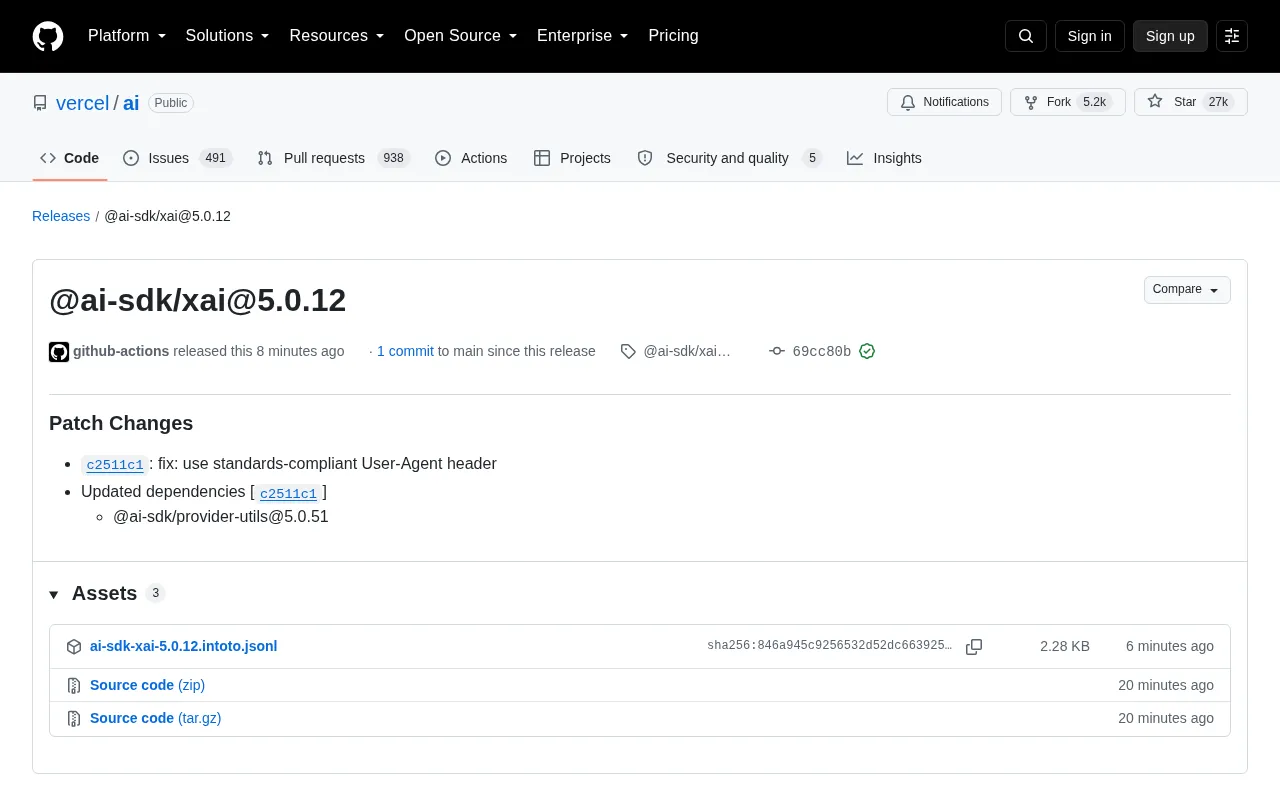Open the Security and quality tab

tap(729, 158)
